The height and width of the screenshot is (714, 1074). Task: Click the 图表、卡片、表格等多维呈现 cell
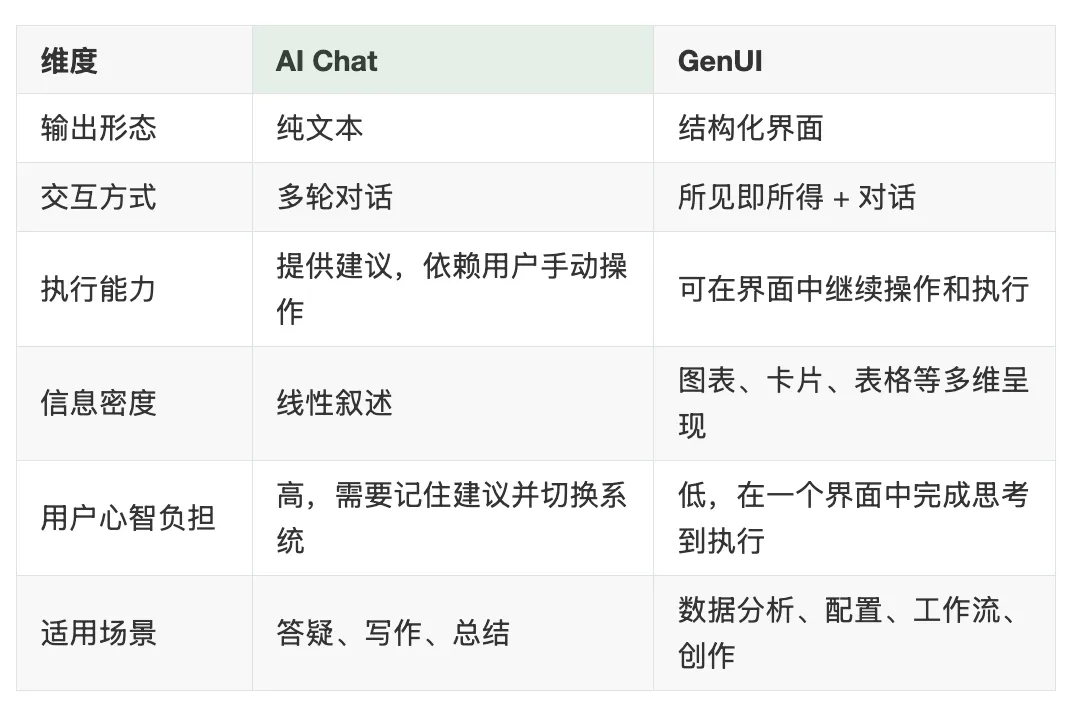point(853,403)
